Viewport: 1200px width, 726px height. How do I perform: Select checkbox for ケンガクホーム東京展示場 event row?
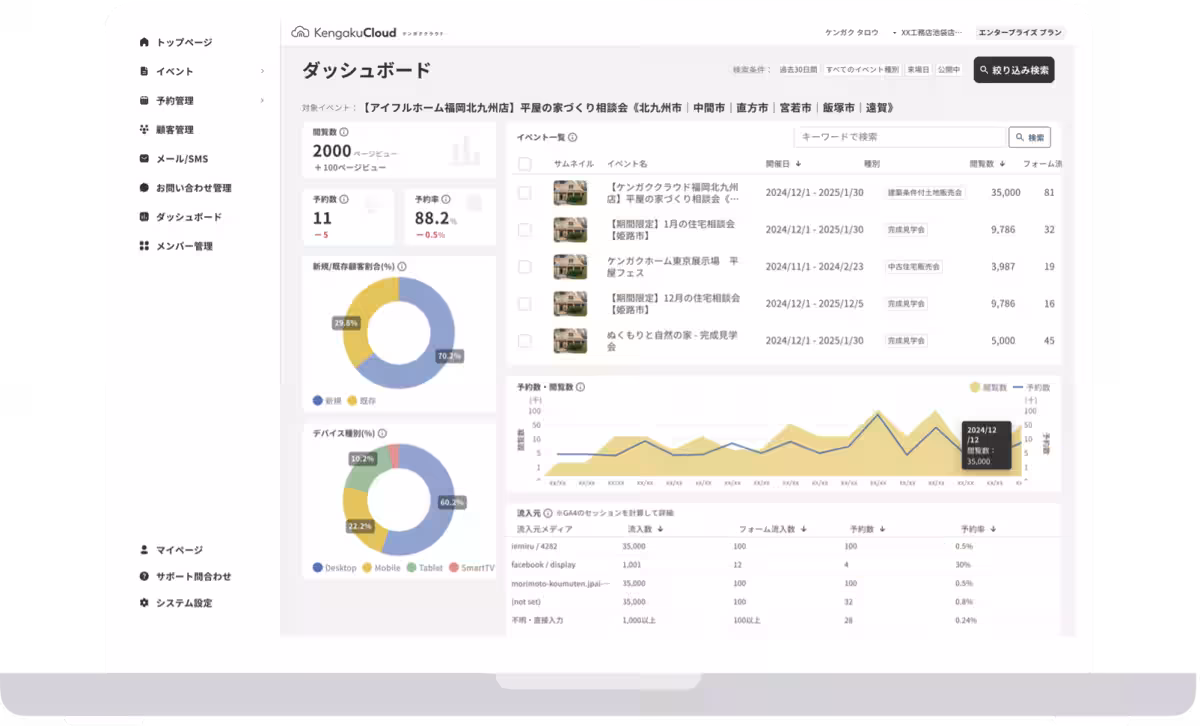point(525,267)
